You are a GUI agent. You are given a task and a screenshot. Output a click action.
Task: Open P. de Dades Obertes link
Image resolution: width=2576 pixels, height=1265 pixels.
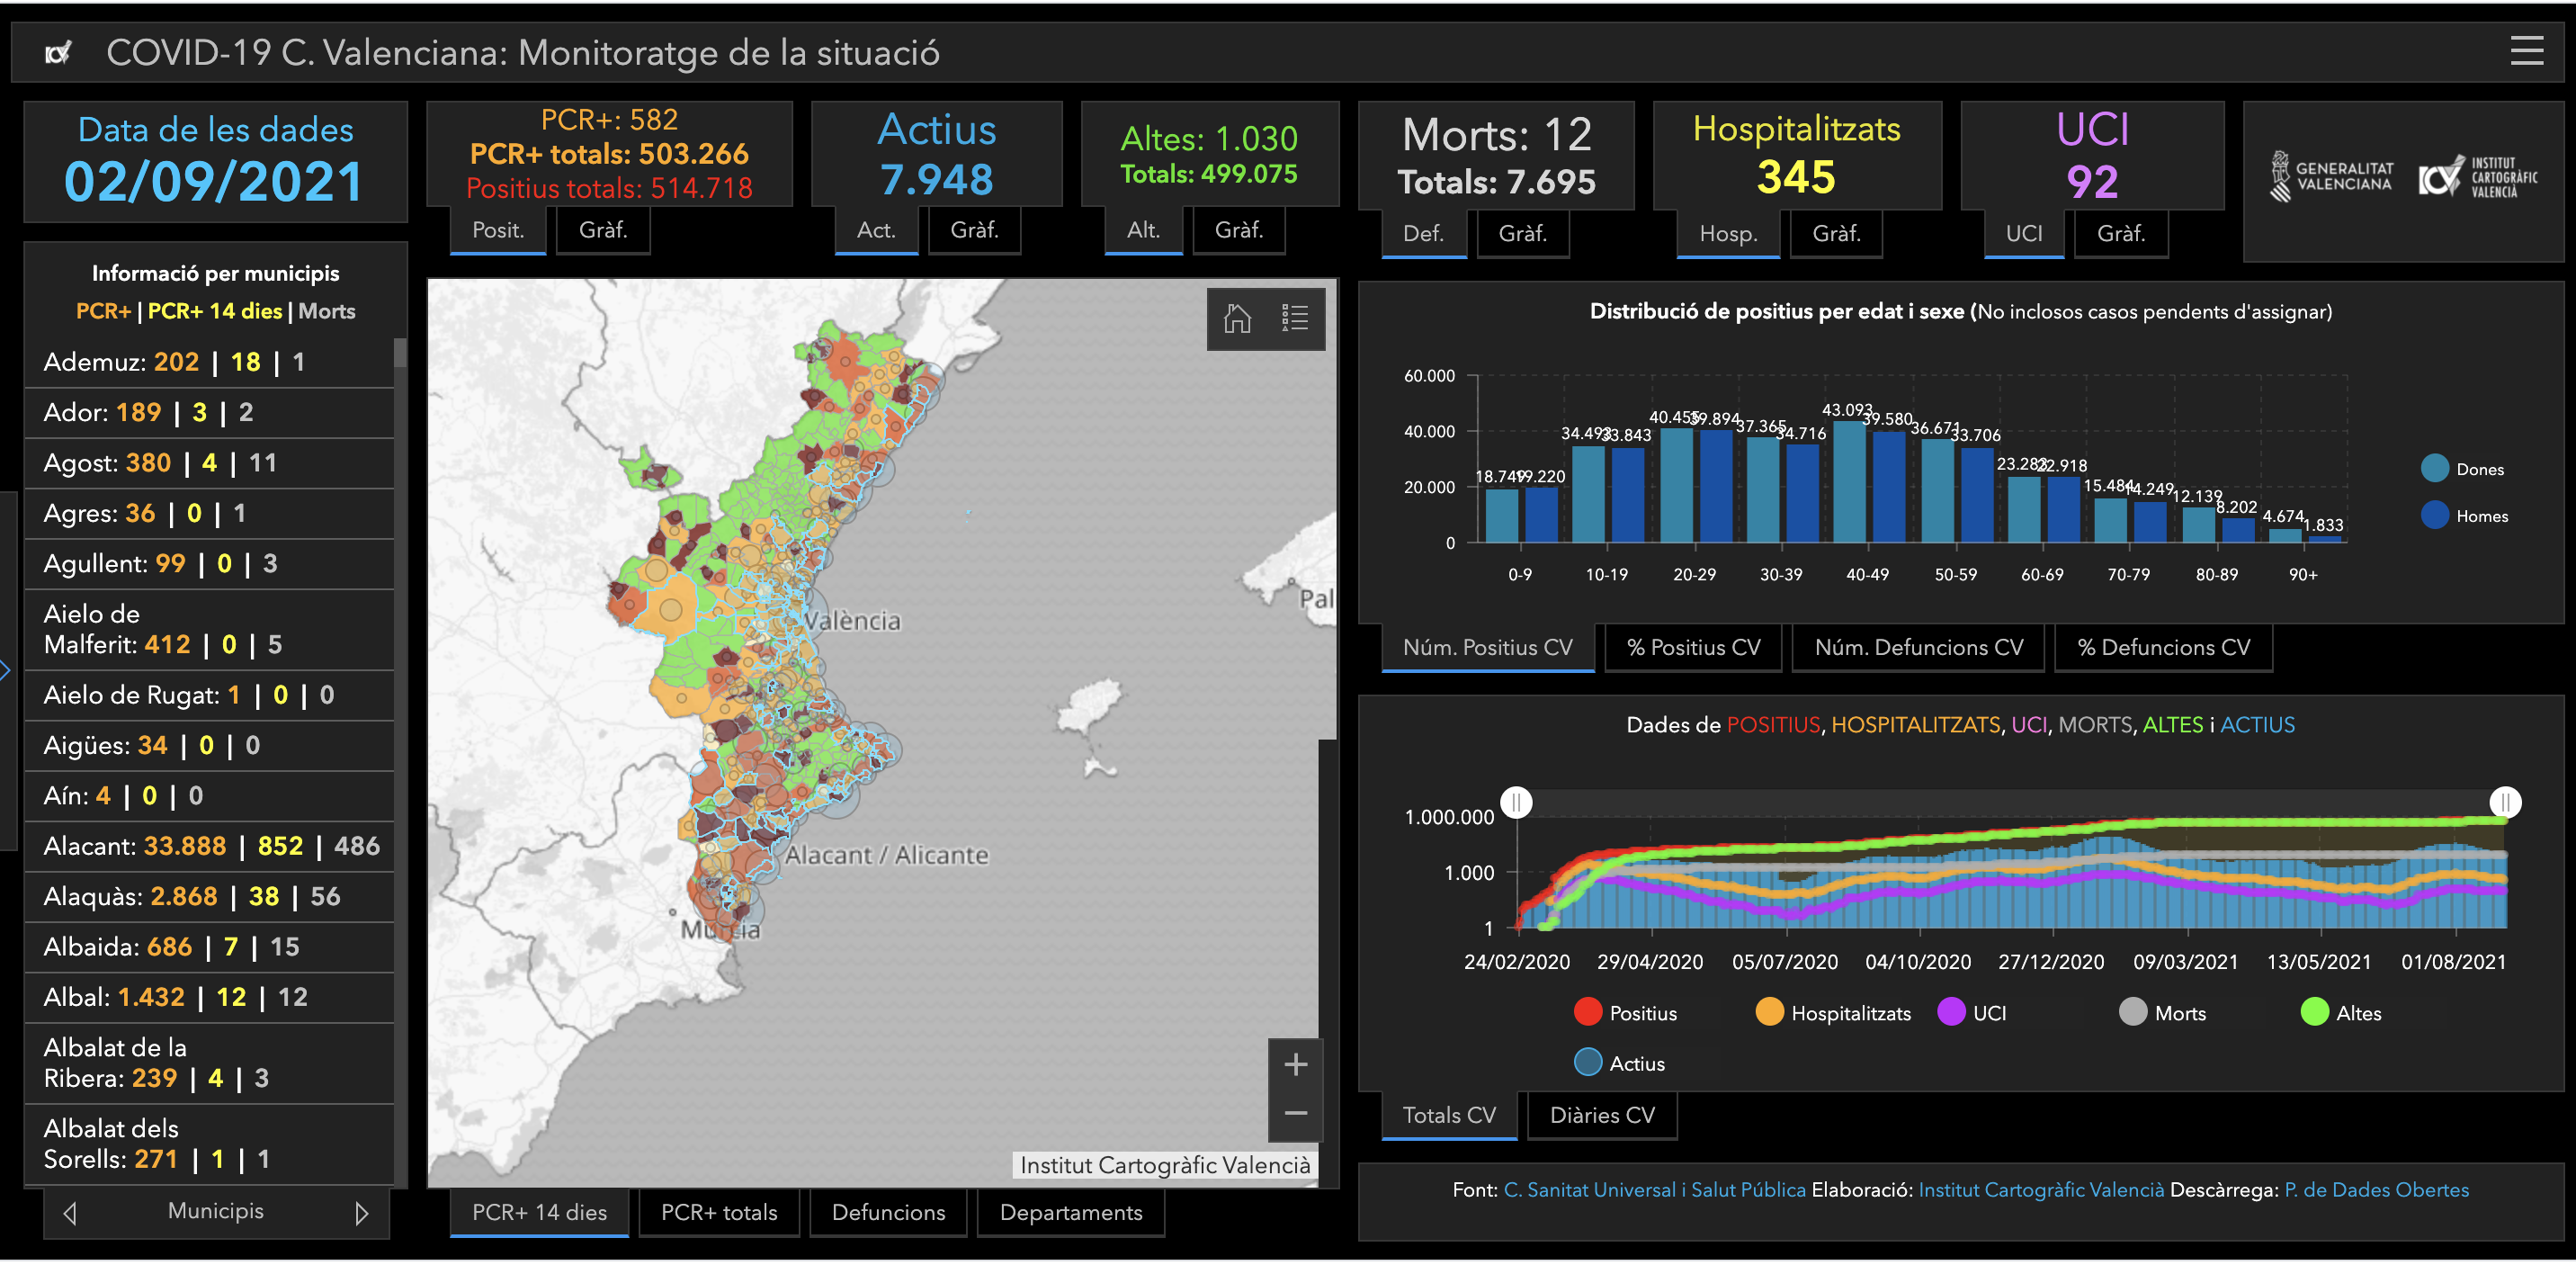point(2376,1190)
